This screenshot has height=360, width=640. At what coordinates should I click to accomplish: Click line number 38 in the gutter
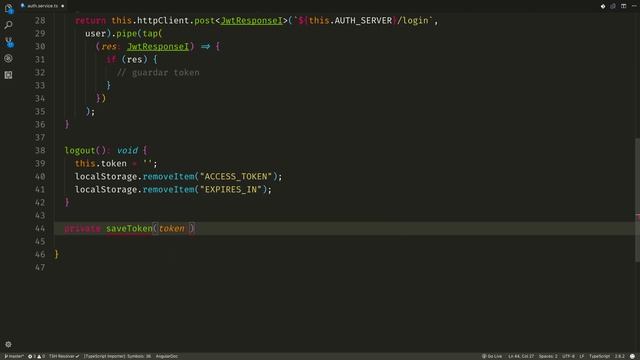point(40,151)
